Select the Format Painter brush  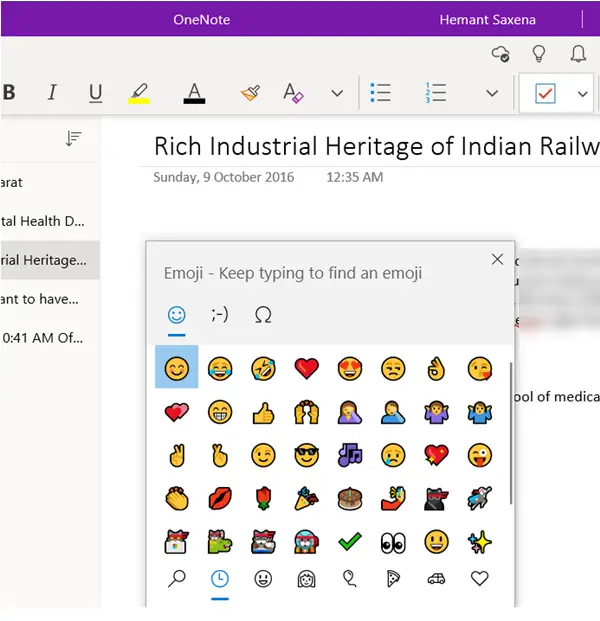click(x=251, y=93)
